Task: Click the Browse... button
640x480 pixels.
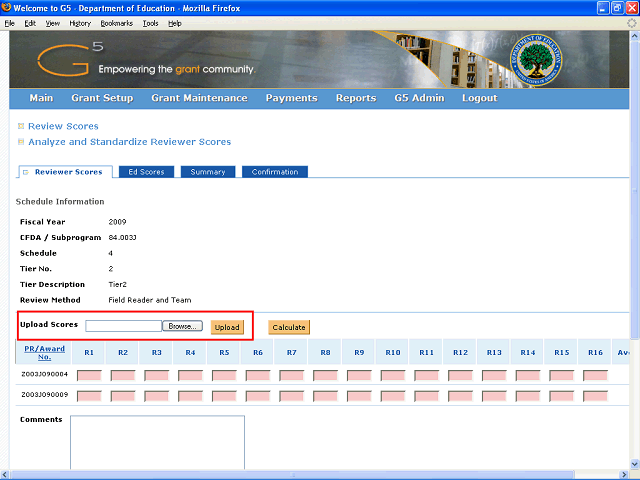Action: tap(182, 326)
